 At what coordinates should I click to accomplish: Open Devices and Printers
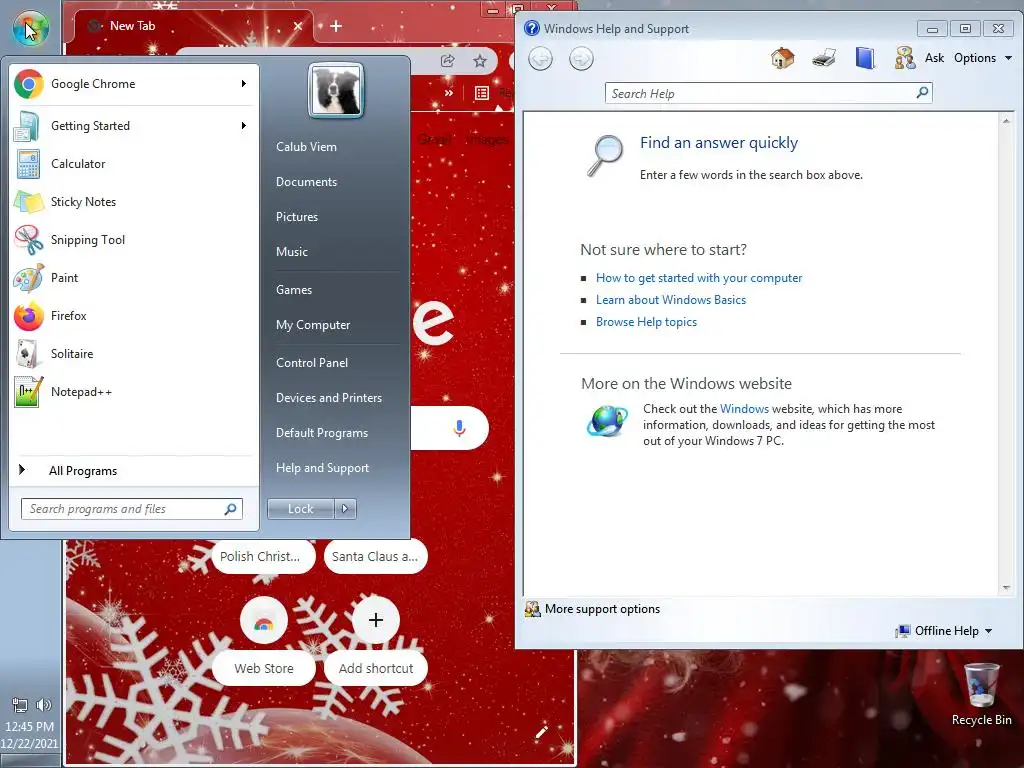(328, 398)
